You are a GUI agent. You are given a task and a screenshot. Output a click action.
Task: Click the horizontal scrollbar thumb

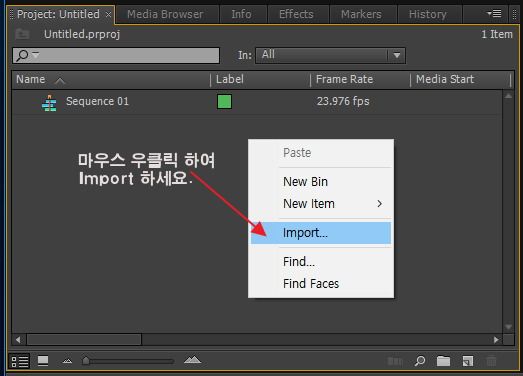tap(84, 340)
